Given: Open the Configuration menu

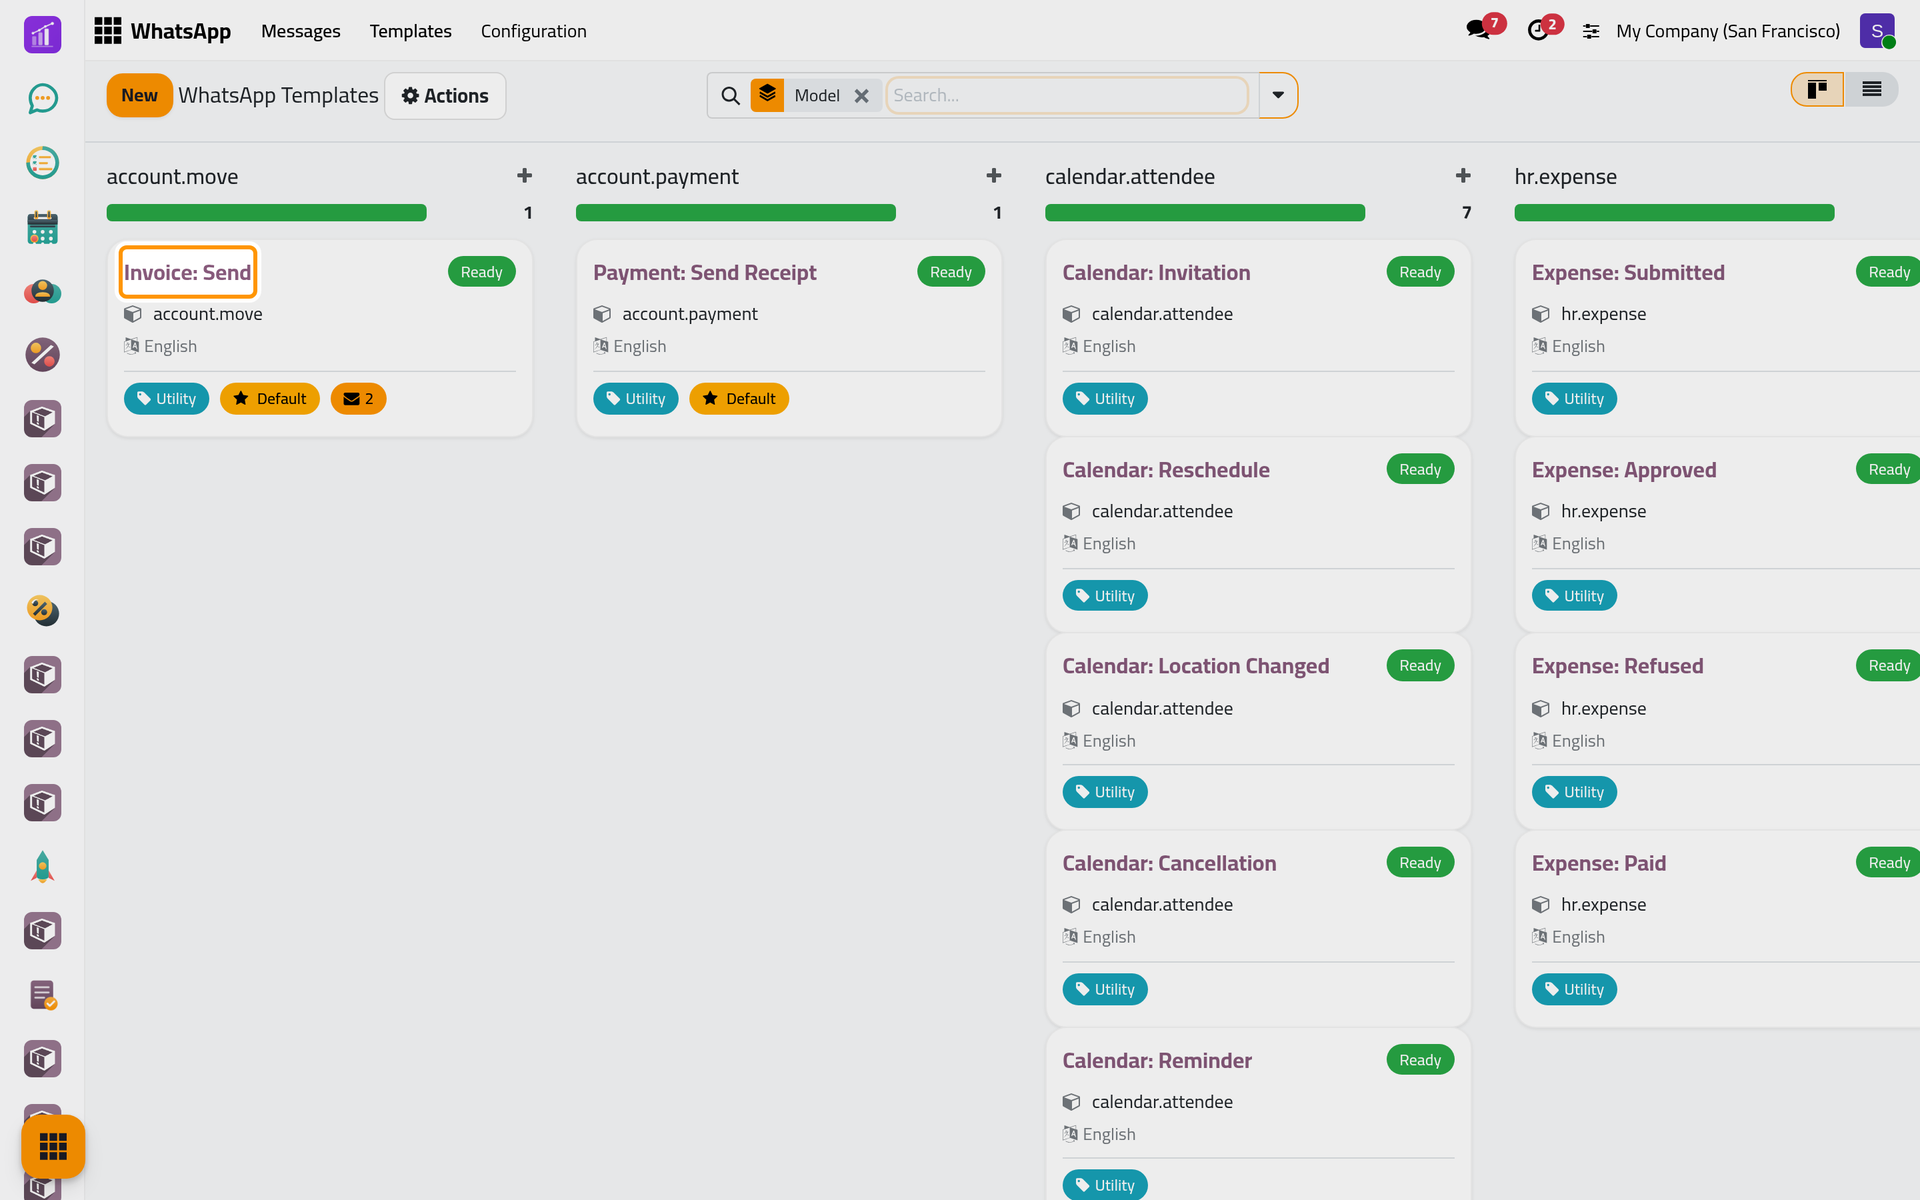Looking at the screenshot, I should 533,31.
